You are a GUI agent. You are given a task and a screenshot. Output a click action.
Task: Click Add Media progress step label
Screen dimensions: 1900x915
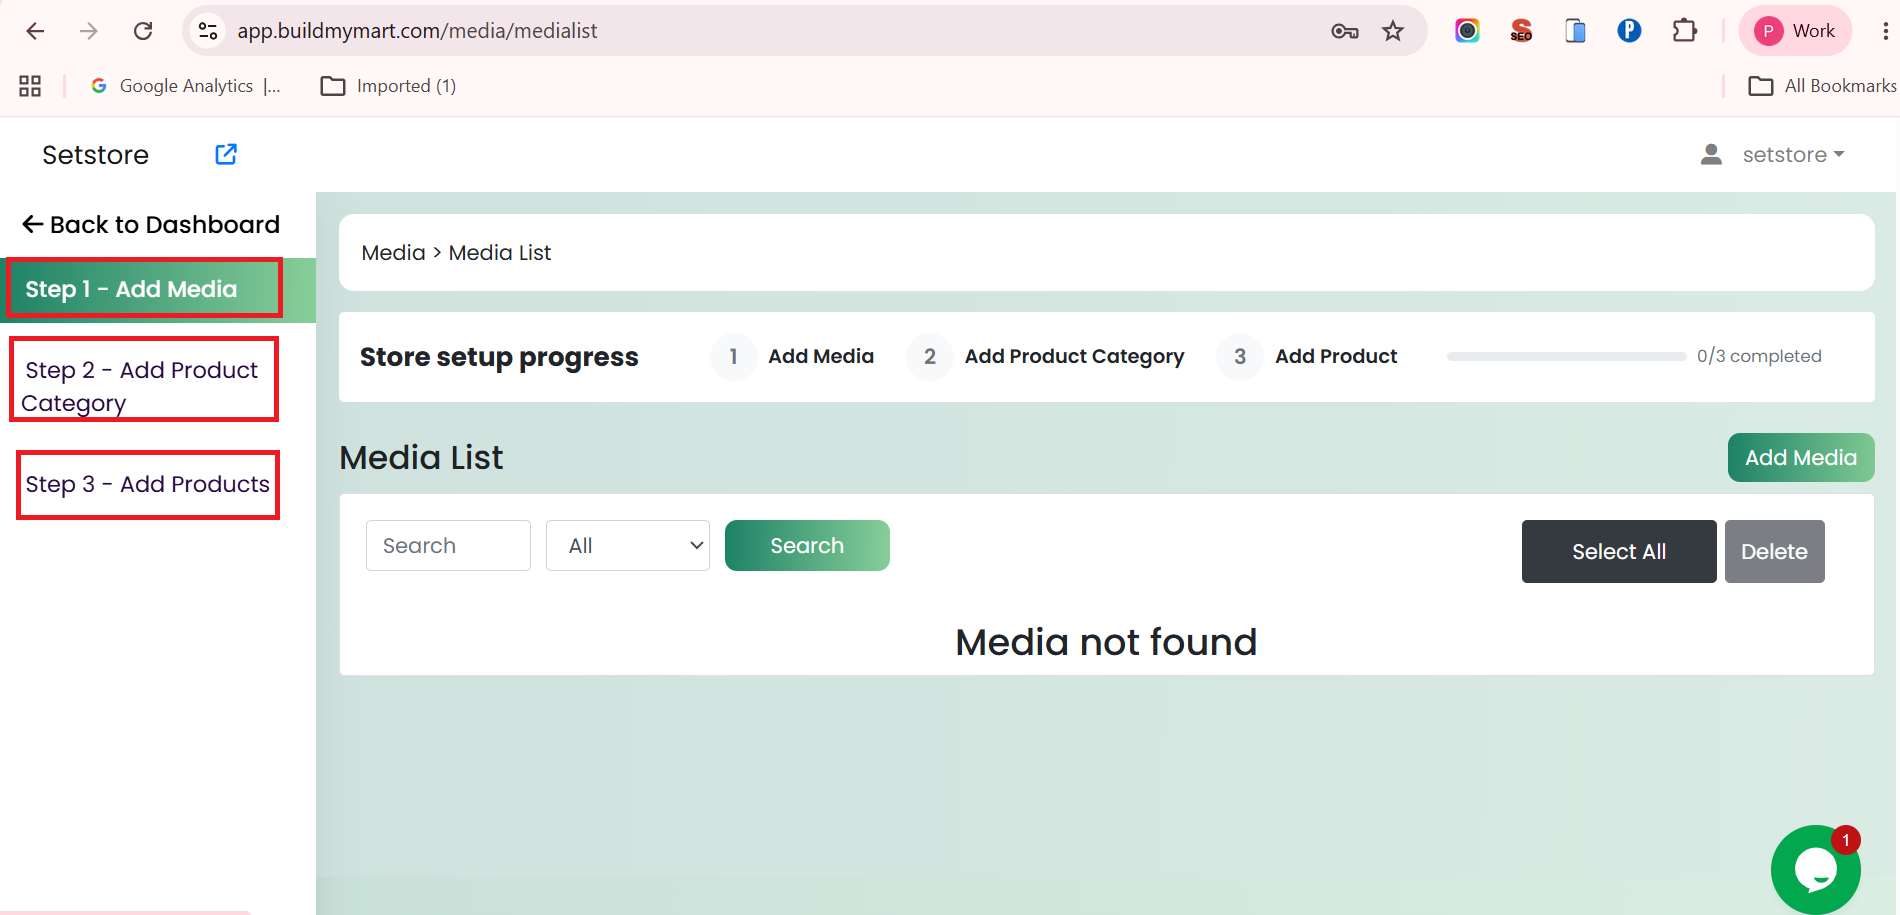pyautogui.click(x=821, y=357)
